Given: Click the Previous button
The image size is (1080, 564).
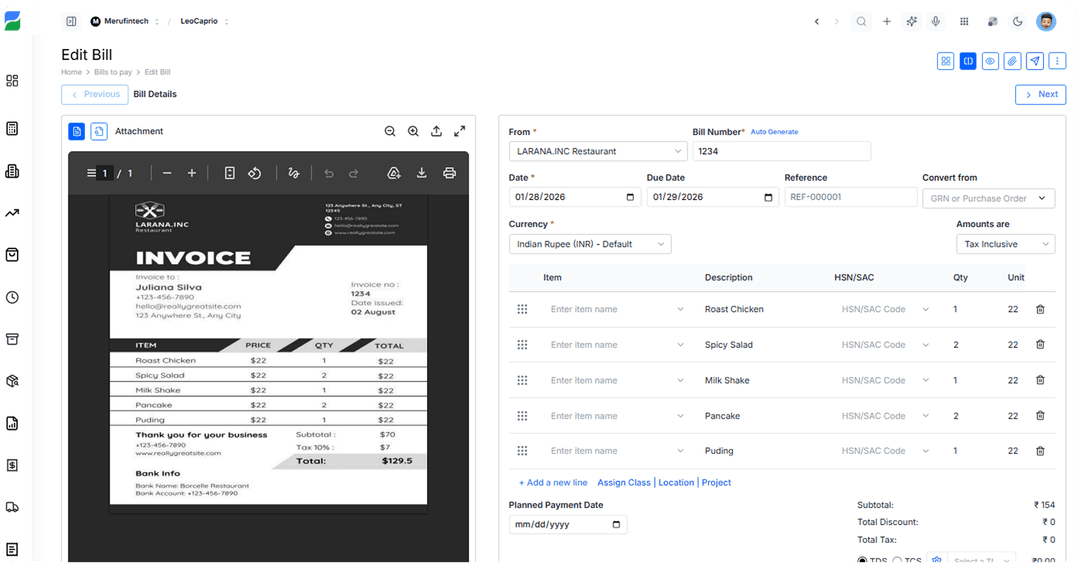Looking at the screenshot, I should tap(94, 94).
